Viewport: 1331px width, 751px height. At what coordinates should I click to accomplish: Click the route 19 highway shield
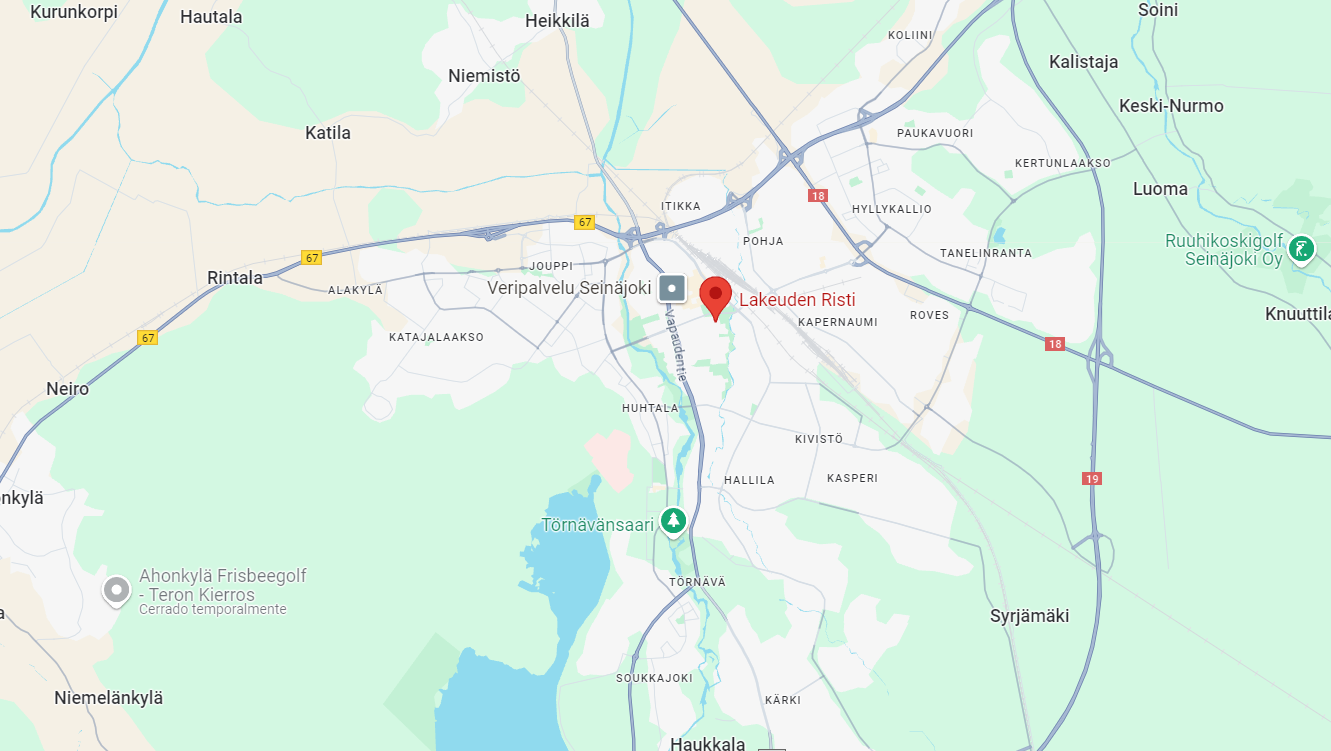pos(1092,479)
